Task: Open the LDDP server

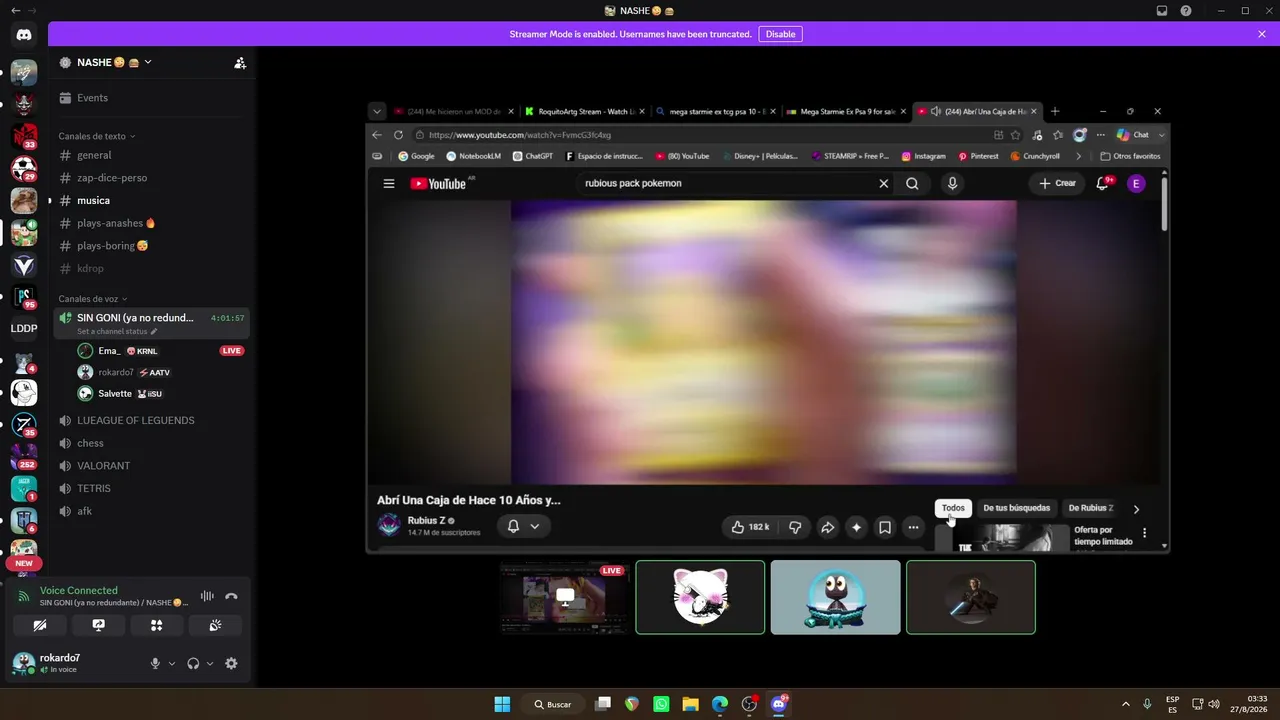Action: pos(24,328)
